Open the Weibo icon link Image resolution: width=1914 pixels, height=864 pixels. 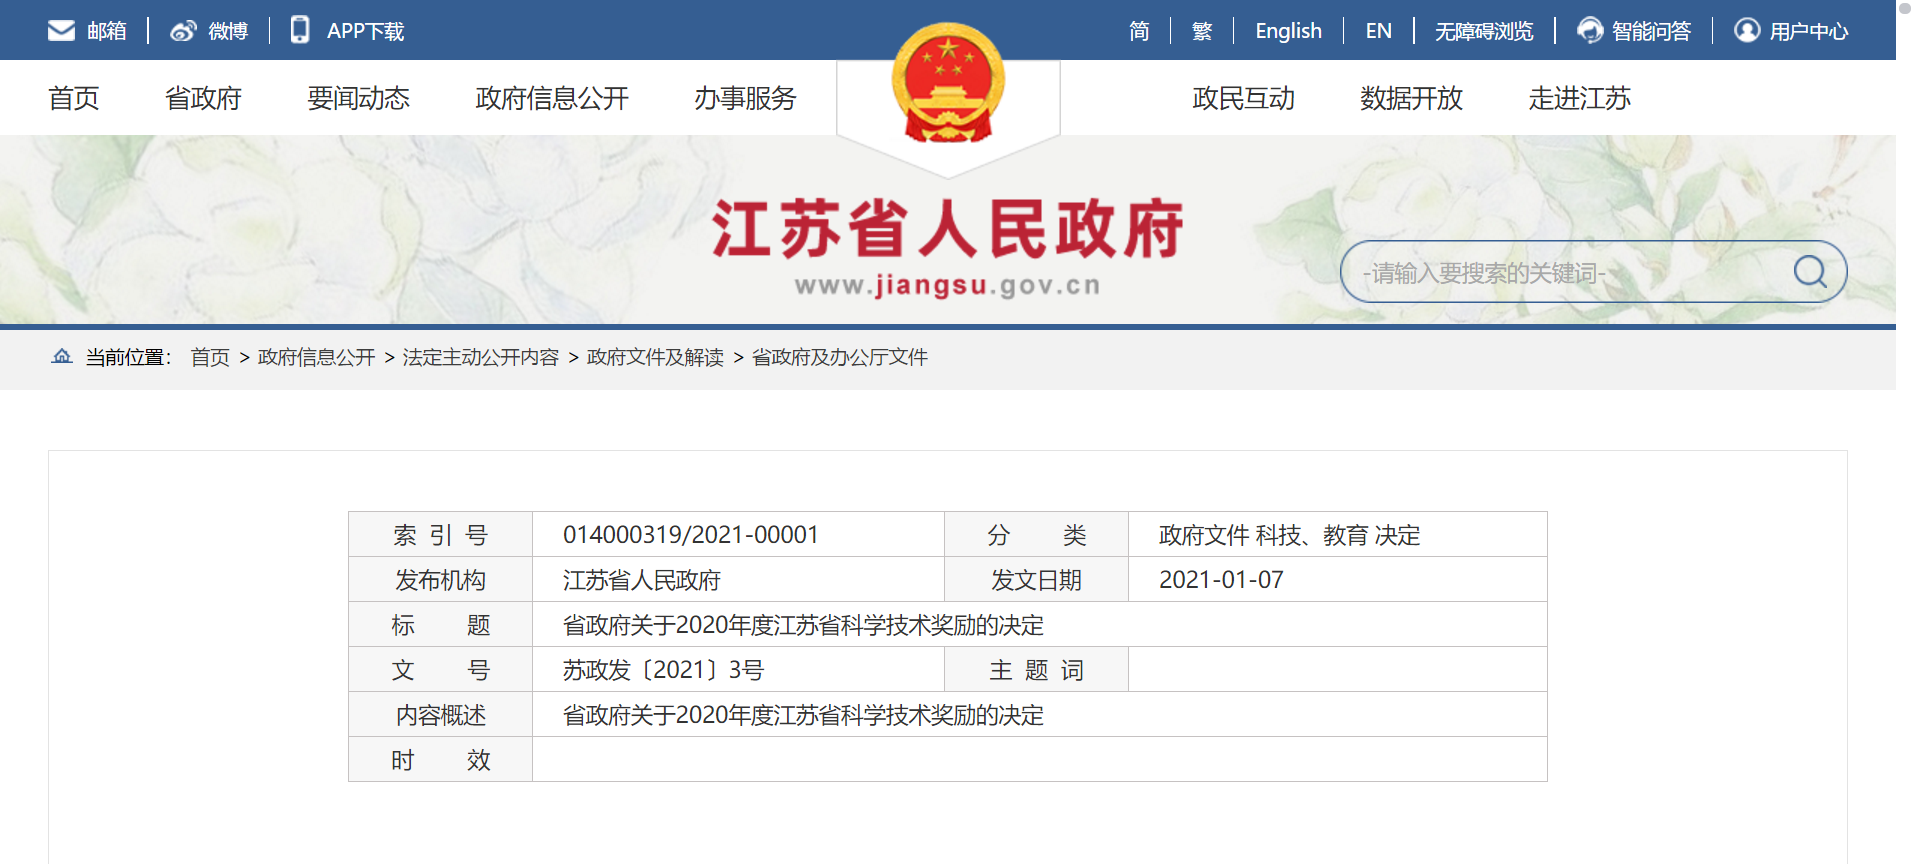click(x=183, y=31)
